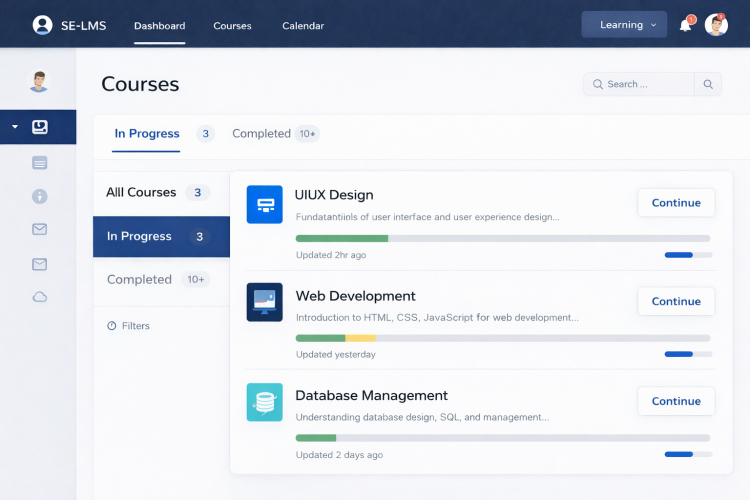This screenshot has height=500, width=750.
Task: Open the Learning dropdown
Action: point(624,24)
